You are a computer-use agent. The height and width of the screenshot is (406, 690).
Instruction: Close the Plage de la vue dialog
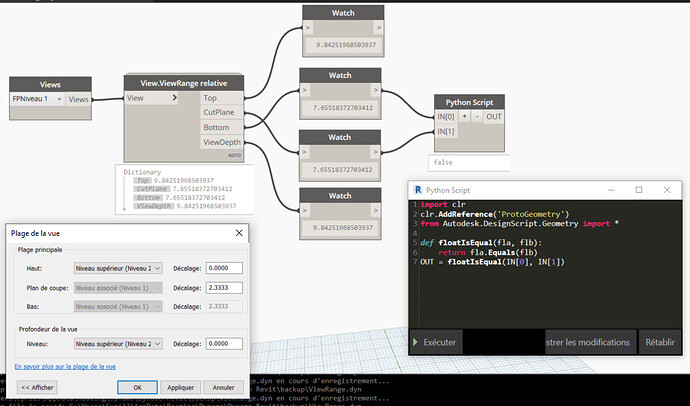pyautogui.click(x=239, y=233)
